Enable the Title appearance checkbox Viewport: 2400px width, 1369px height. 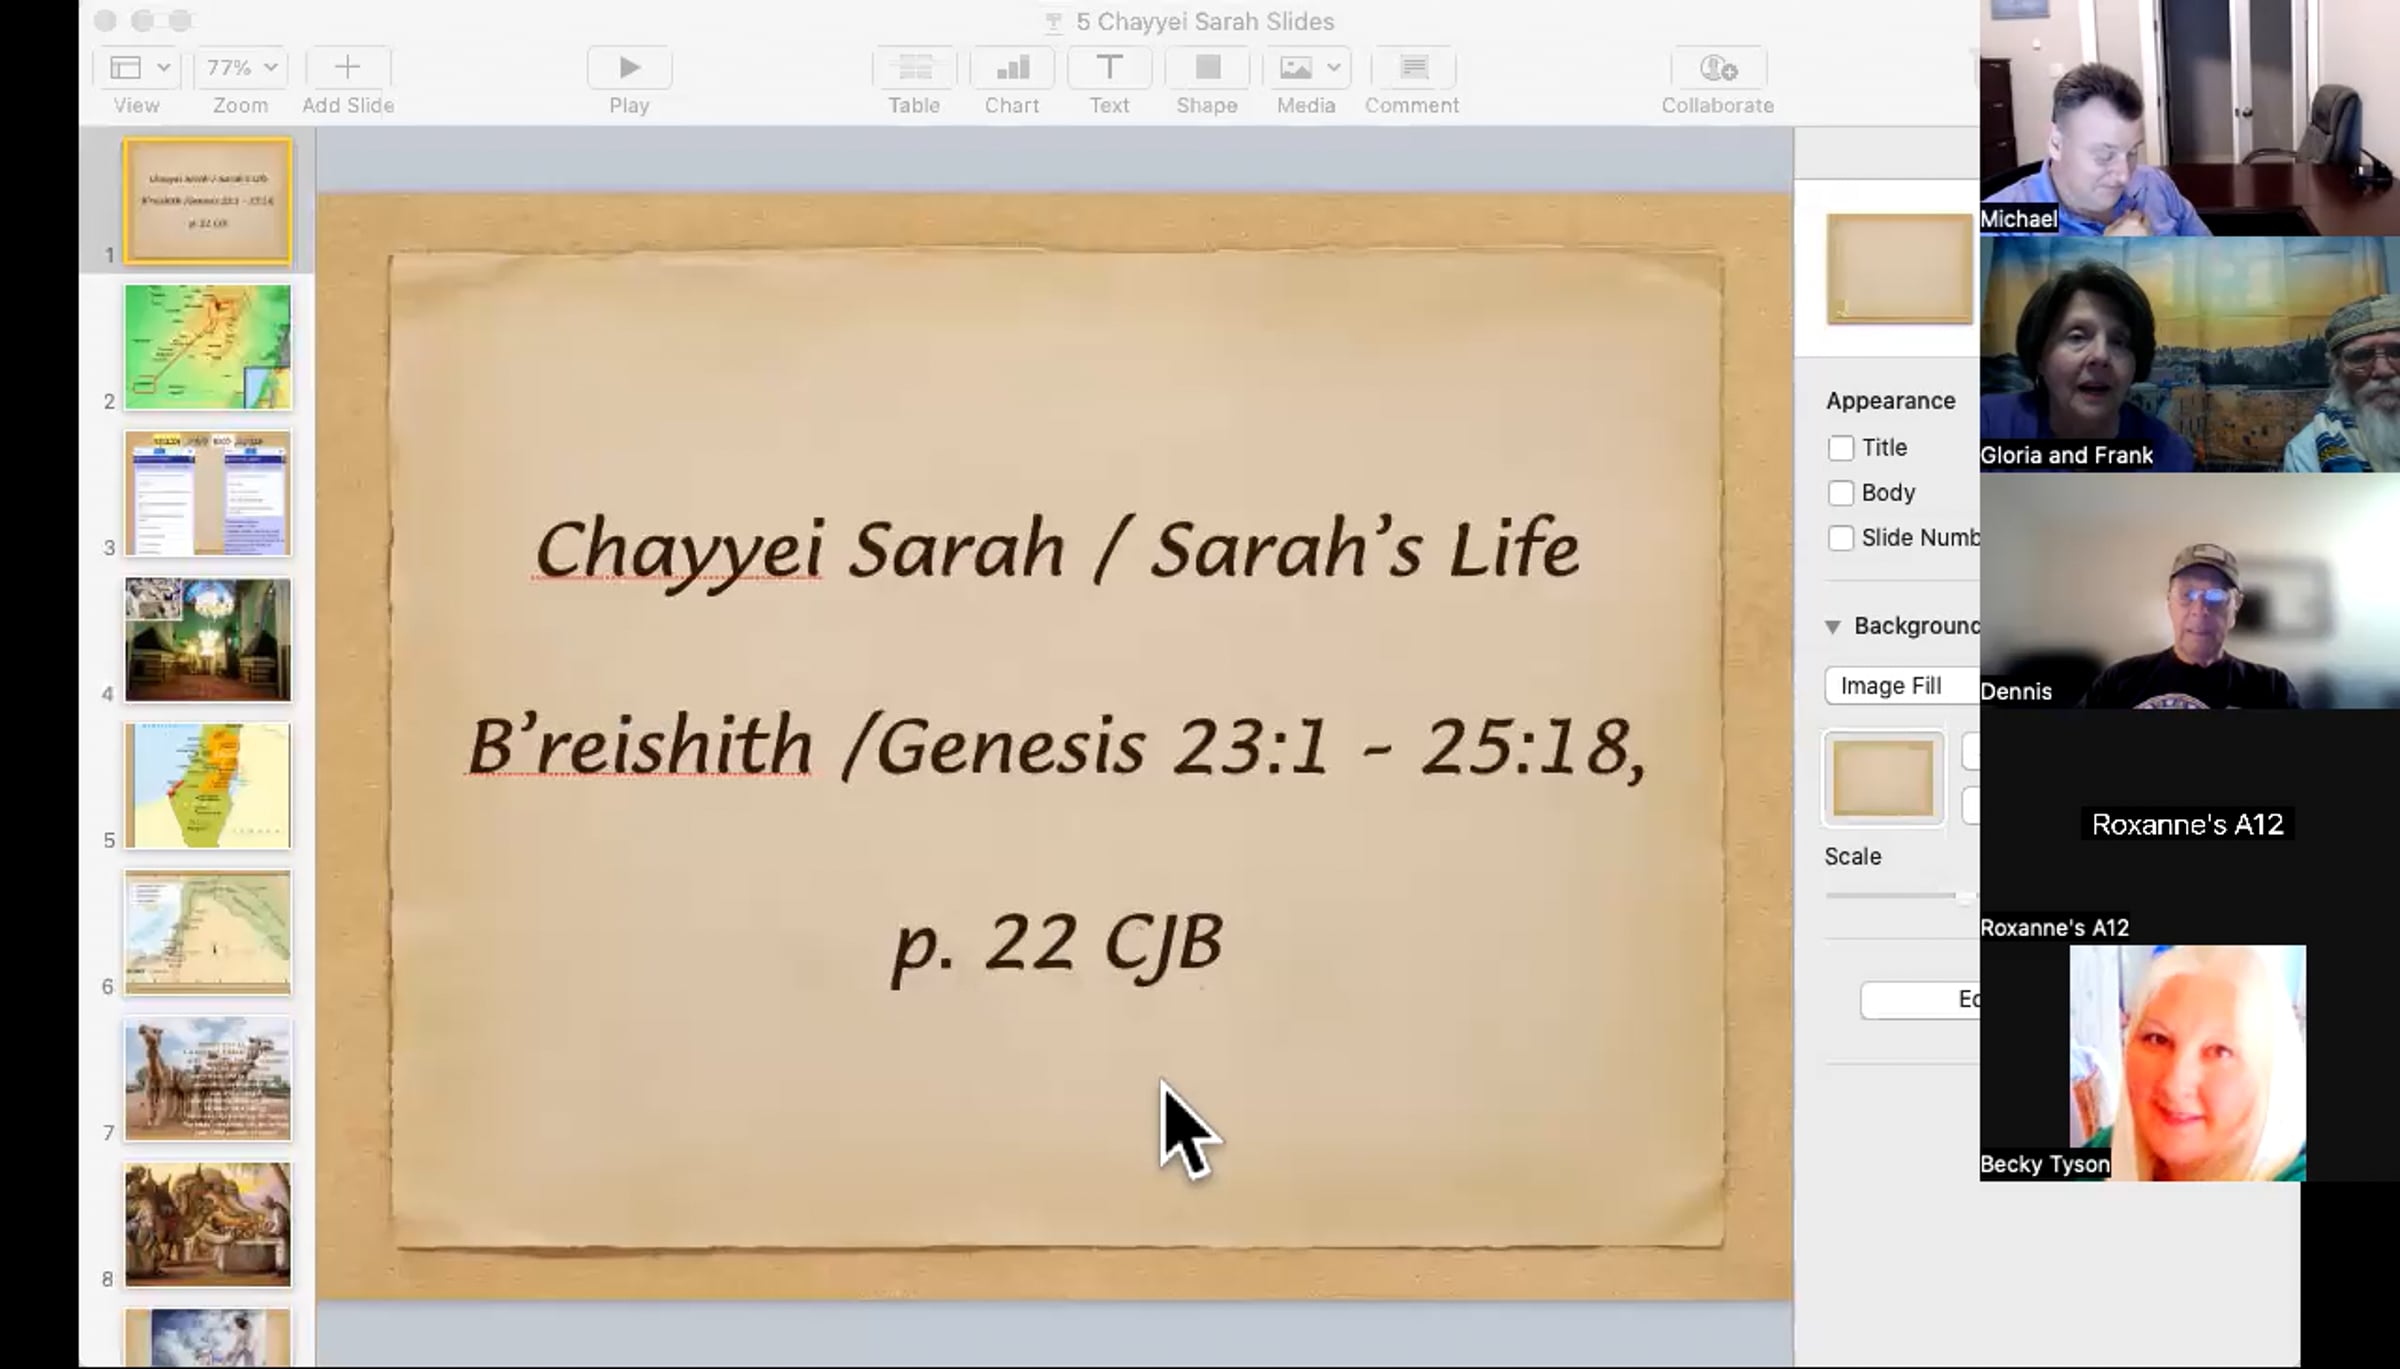pyautogui.click(x=1840, y=448)
